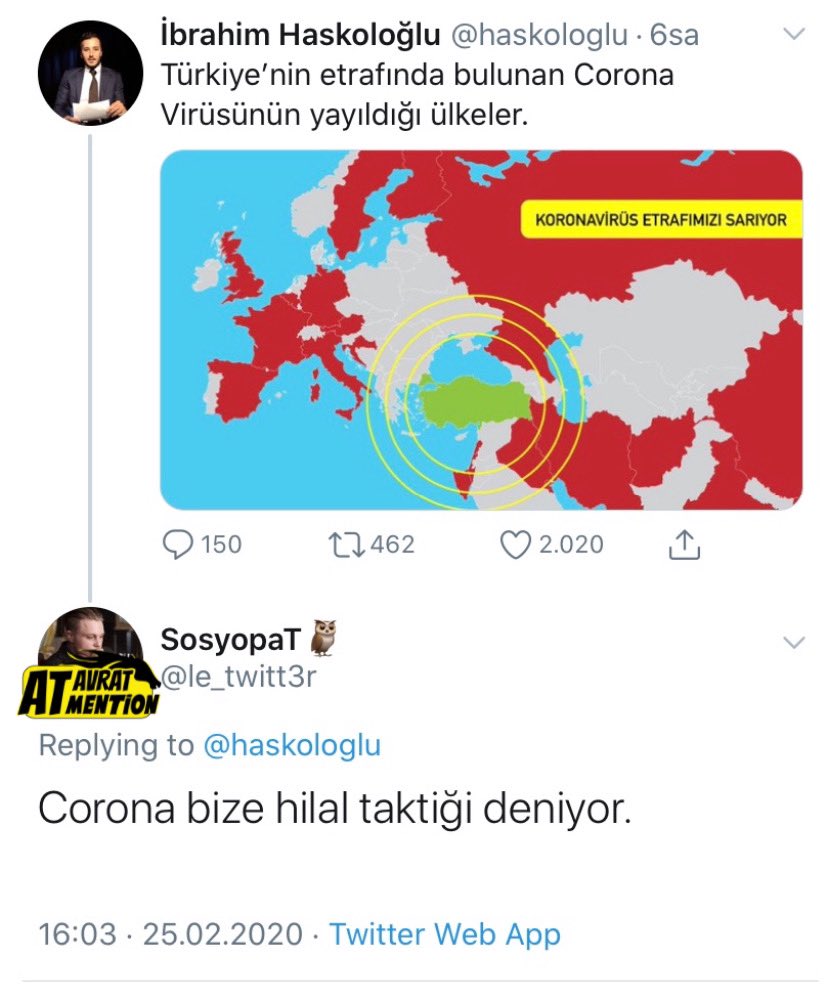Open the coronavirus map image

pyautogui.click(x=481, y=330)
